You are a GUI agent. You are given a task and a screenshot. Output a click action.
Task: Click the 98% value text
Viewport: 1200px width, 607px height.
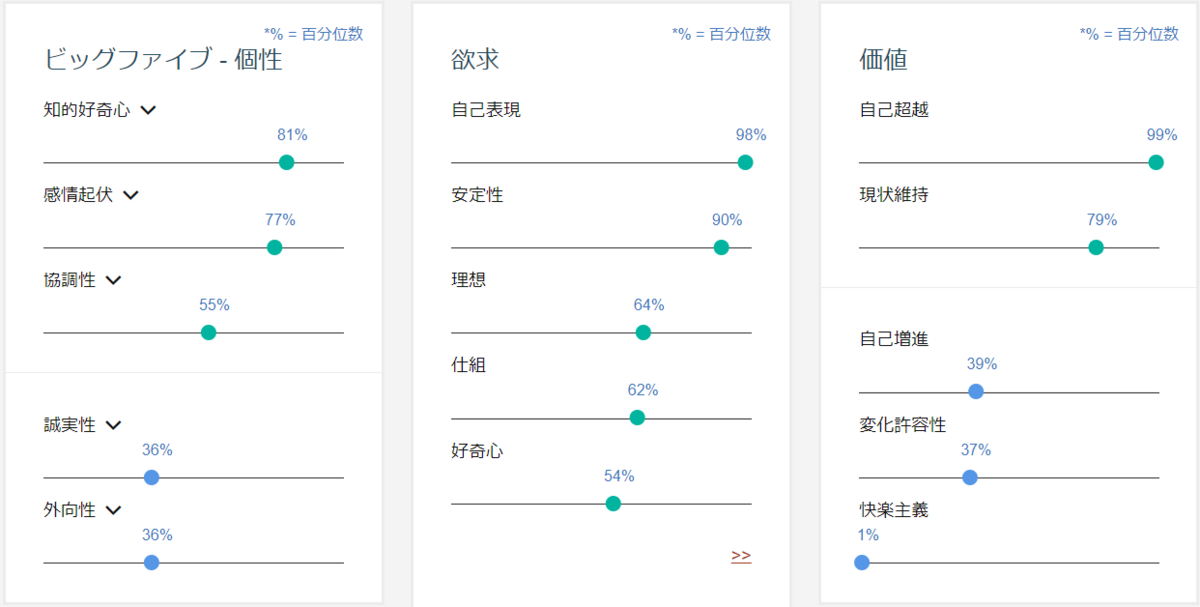tap(751, 135)
